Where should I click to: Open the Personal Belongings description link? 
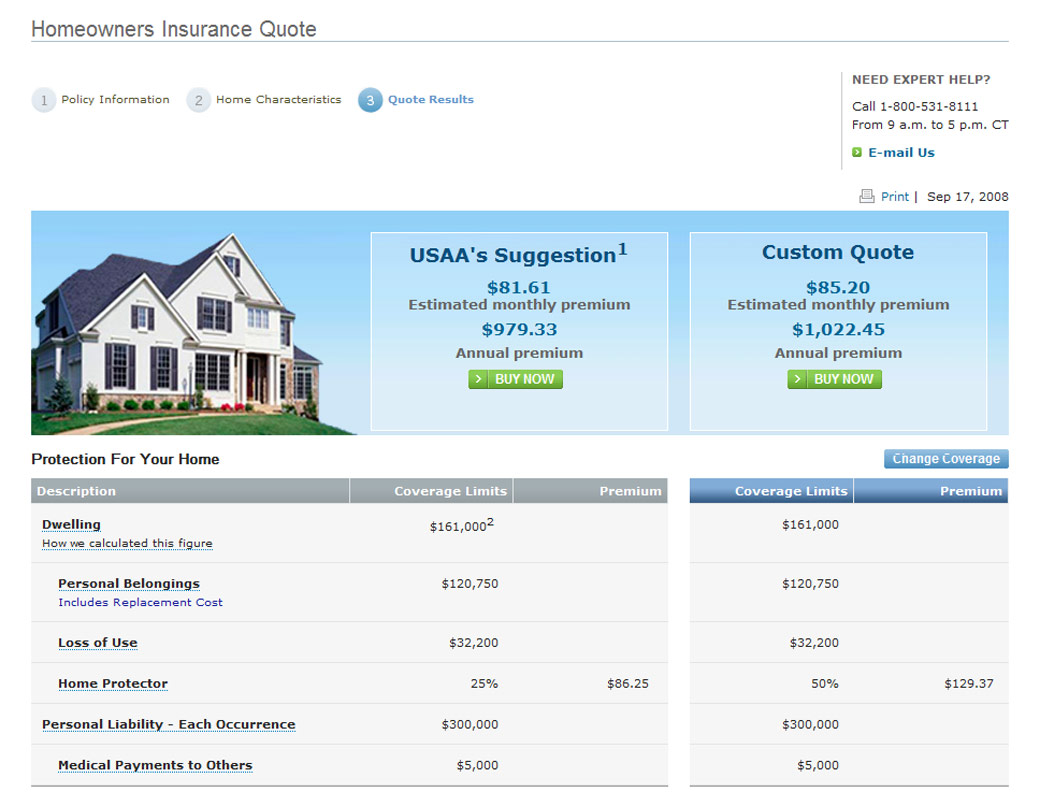click(x=129, y=584)
